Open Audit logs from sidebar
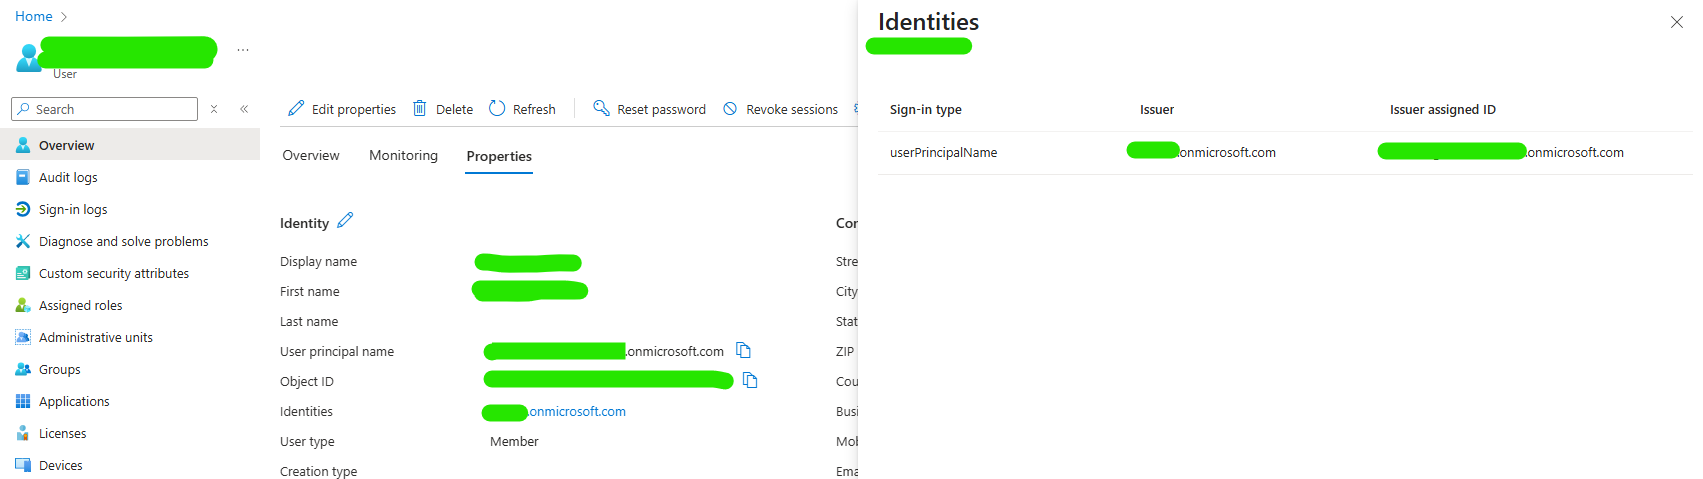This screenshot has height=479, width=1703. tap(68, 177)
